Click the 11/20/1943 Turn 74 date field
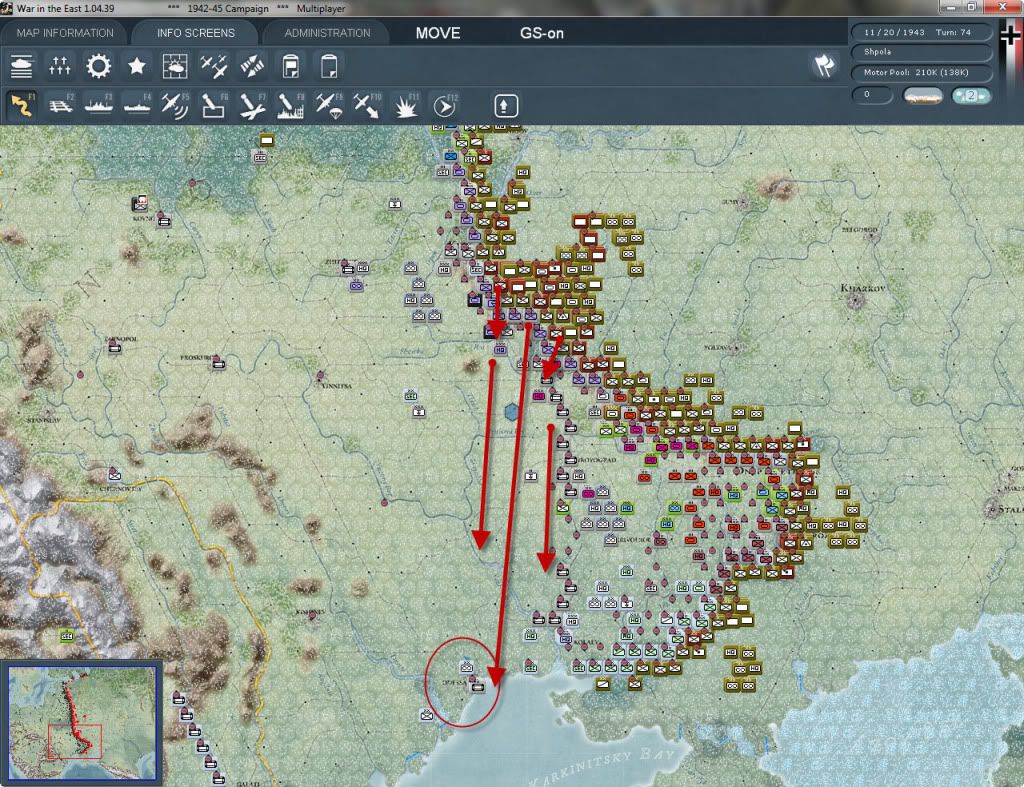Viewport: 1024px width, 787px height. point(921,32)
